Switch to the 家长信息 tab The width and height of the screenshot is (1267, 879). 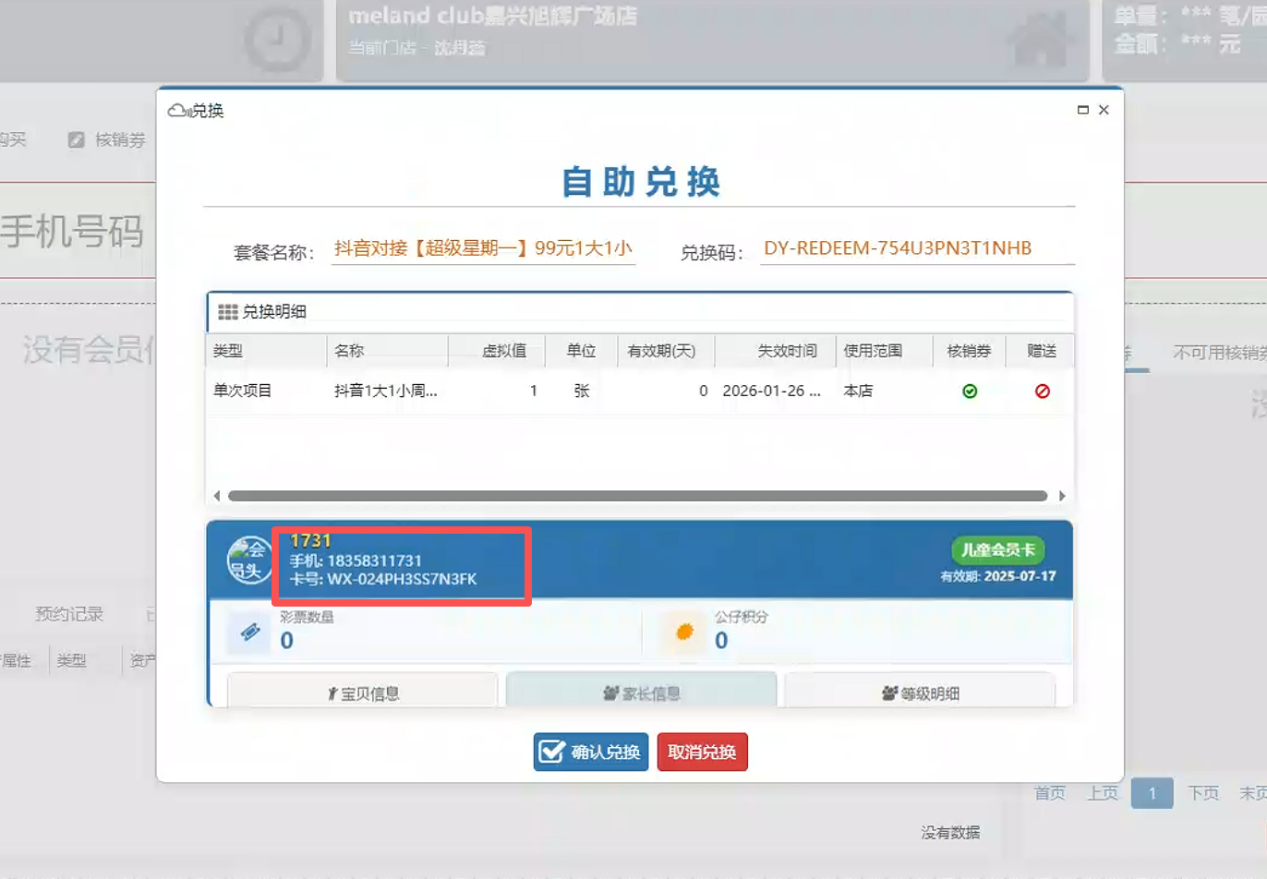click(641, 692)
